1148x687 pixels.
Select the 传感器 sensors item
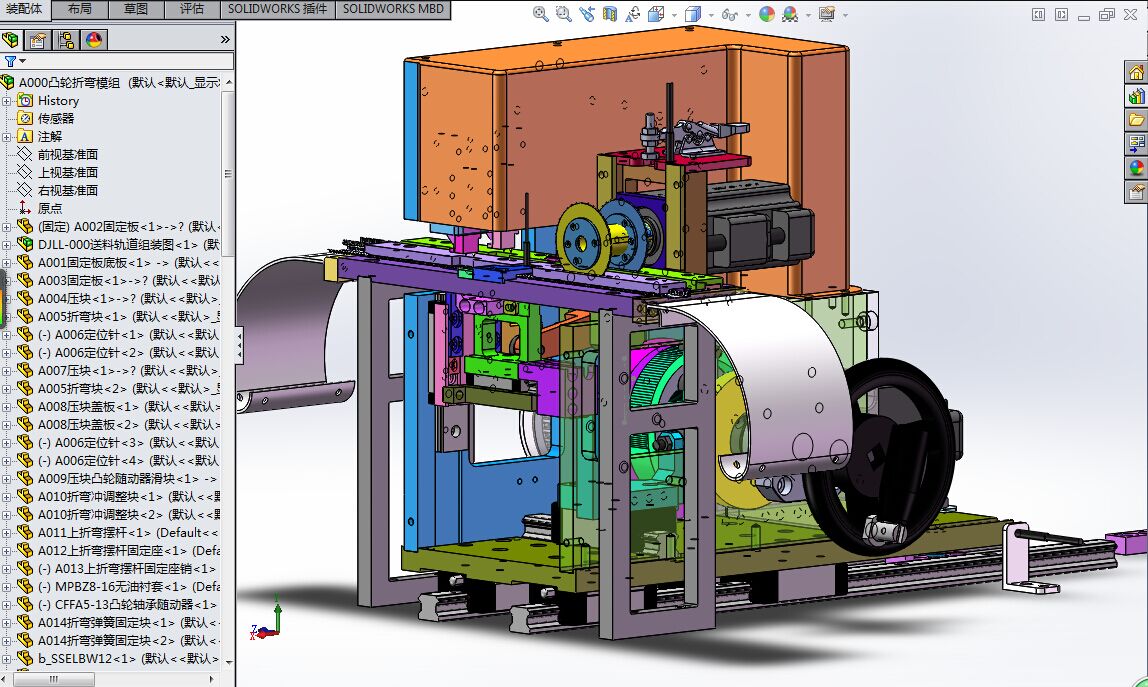click(56, 119)
